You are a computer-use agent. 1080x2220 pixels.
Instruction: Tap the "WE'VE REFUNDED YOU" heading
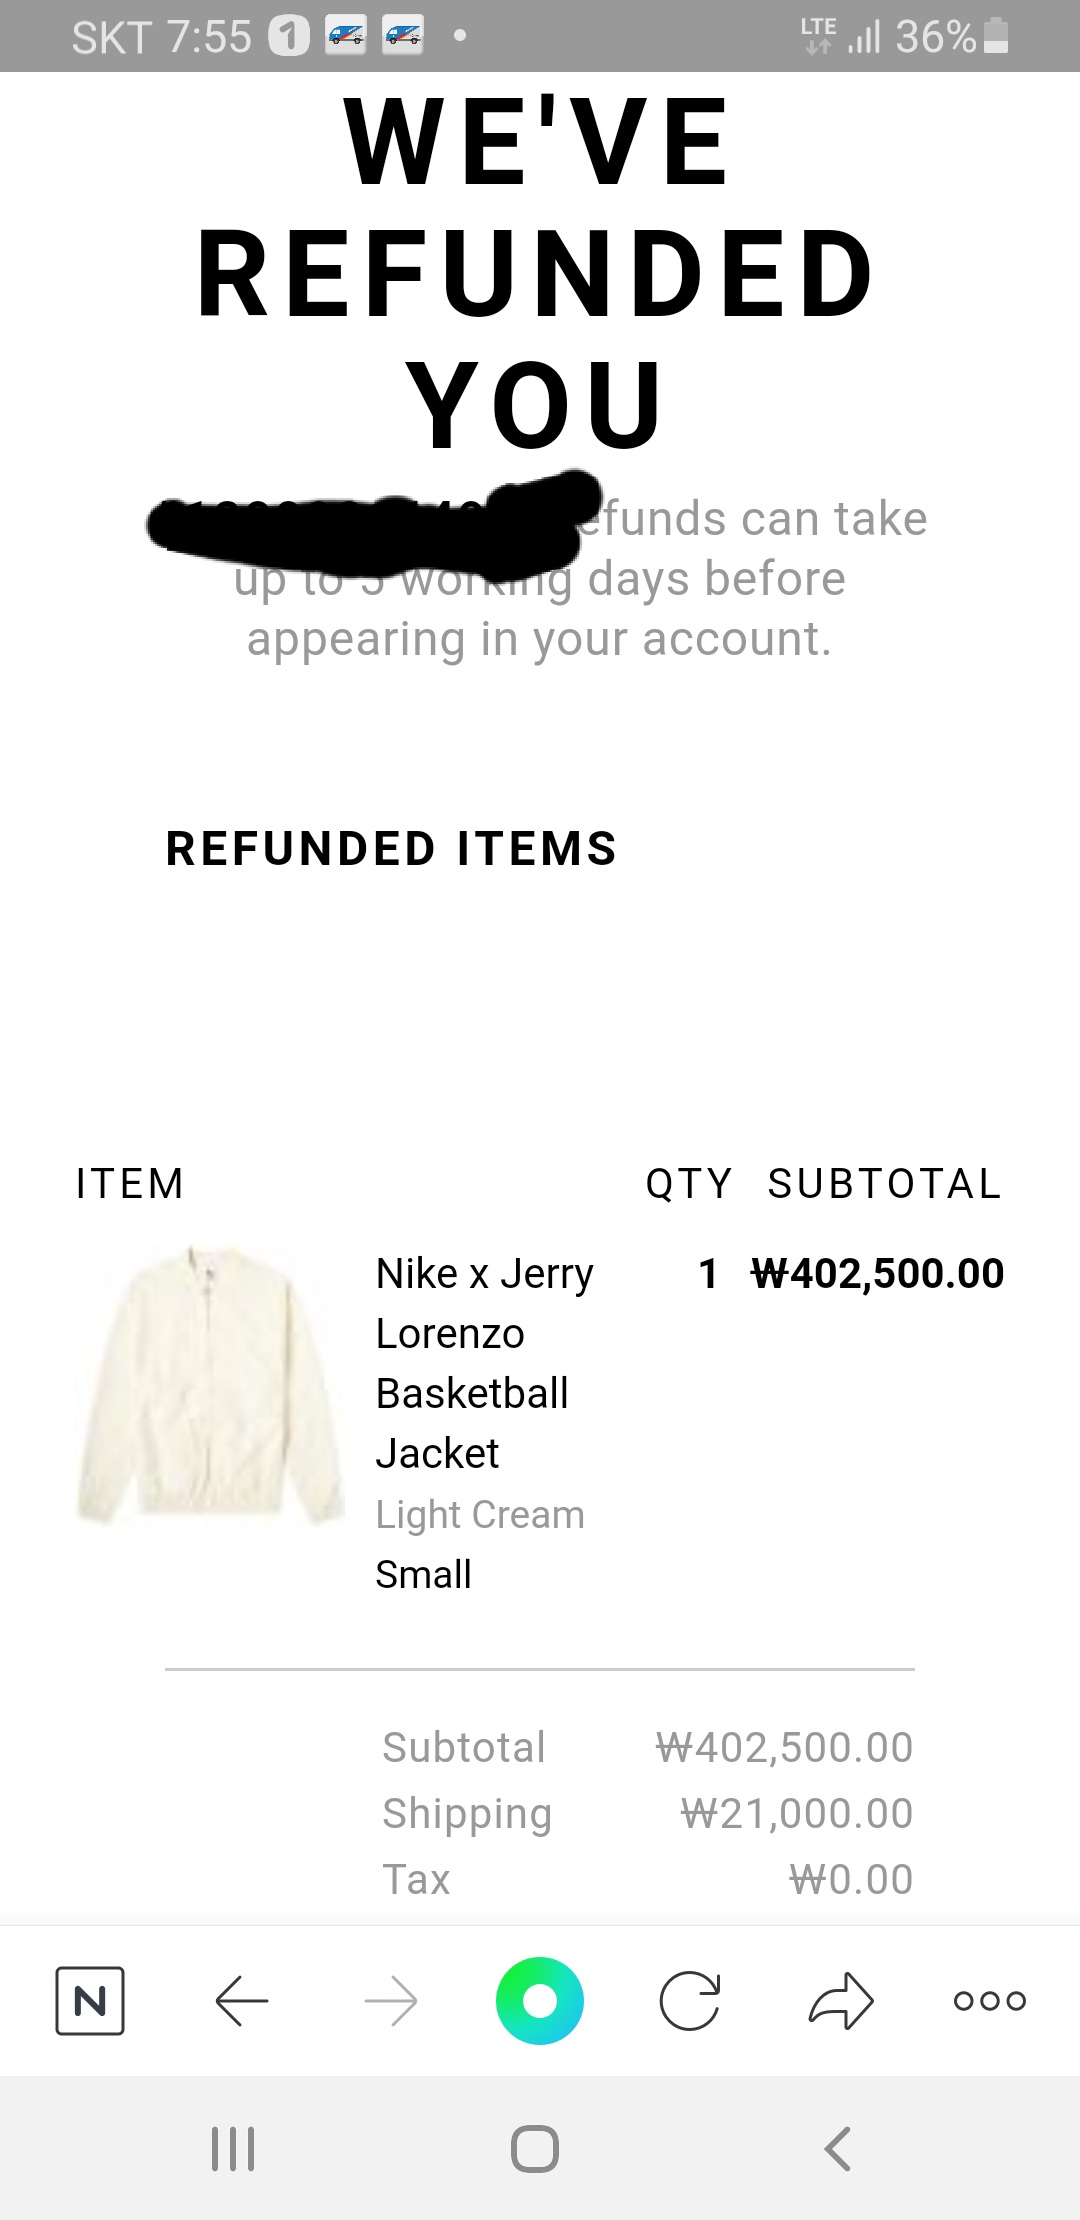(537, 272)
